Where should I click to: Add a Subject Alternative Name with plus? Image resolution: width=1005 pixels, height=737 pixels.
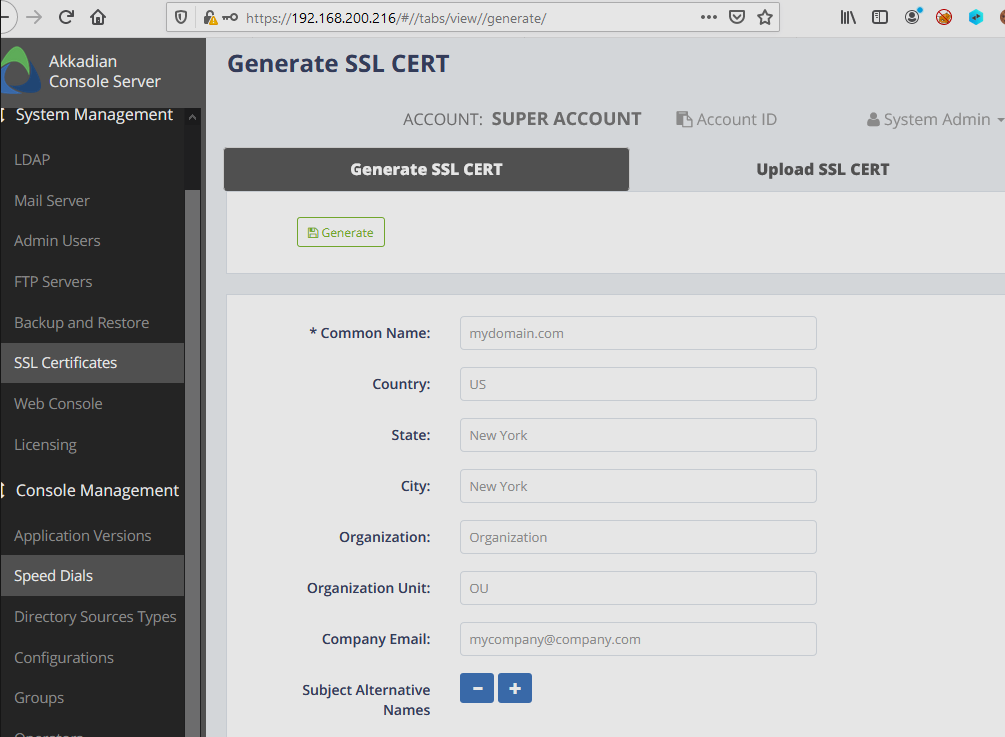[x=515, y=688]
